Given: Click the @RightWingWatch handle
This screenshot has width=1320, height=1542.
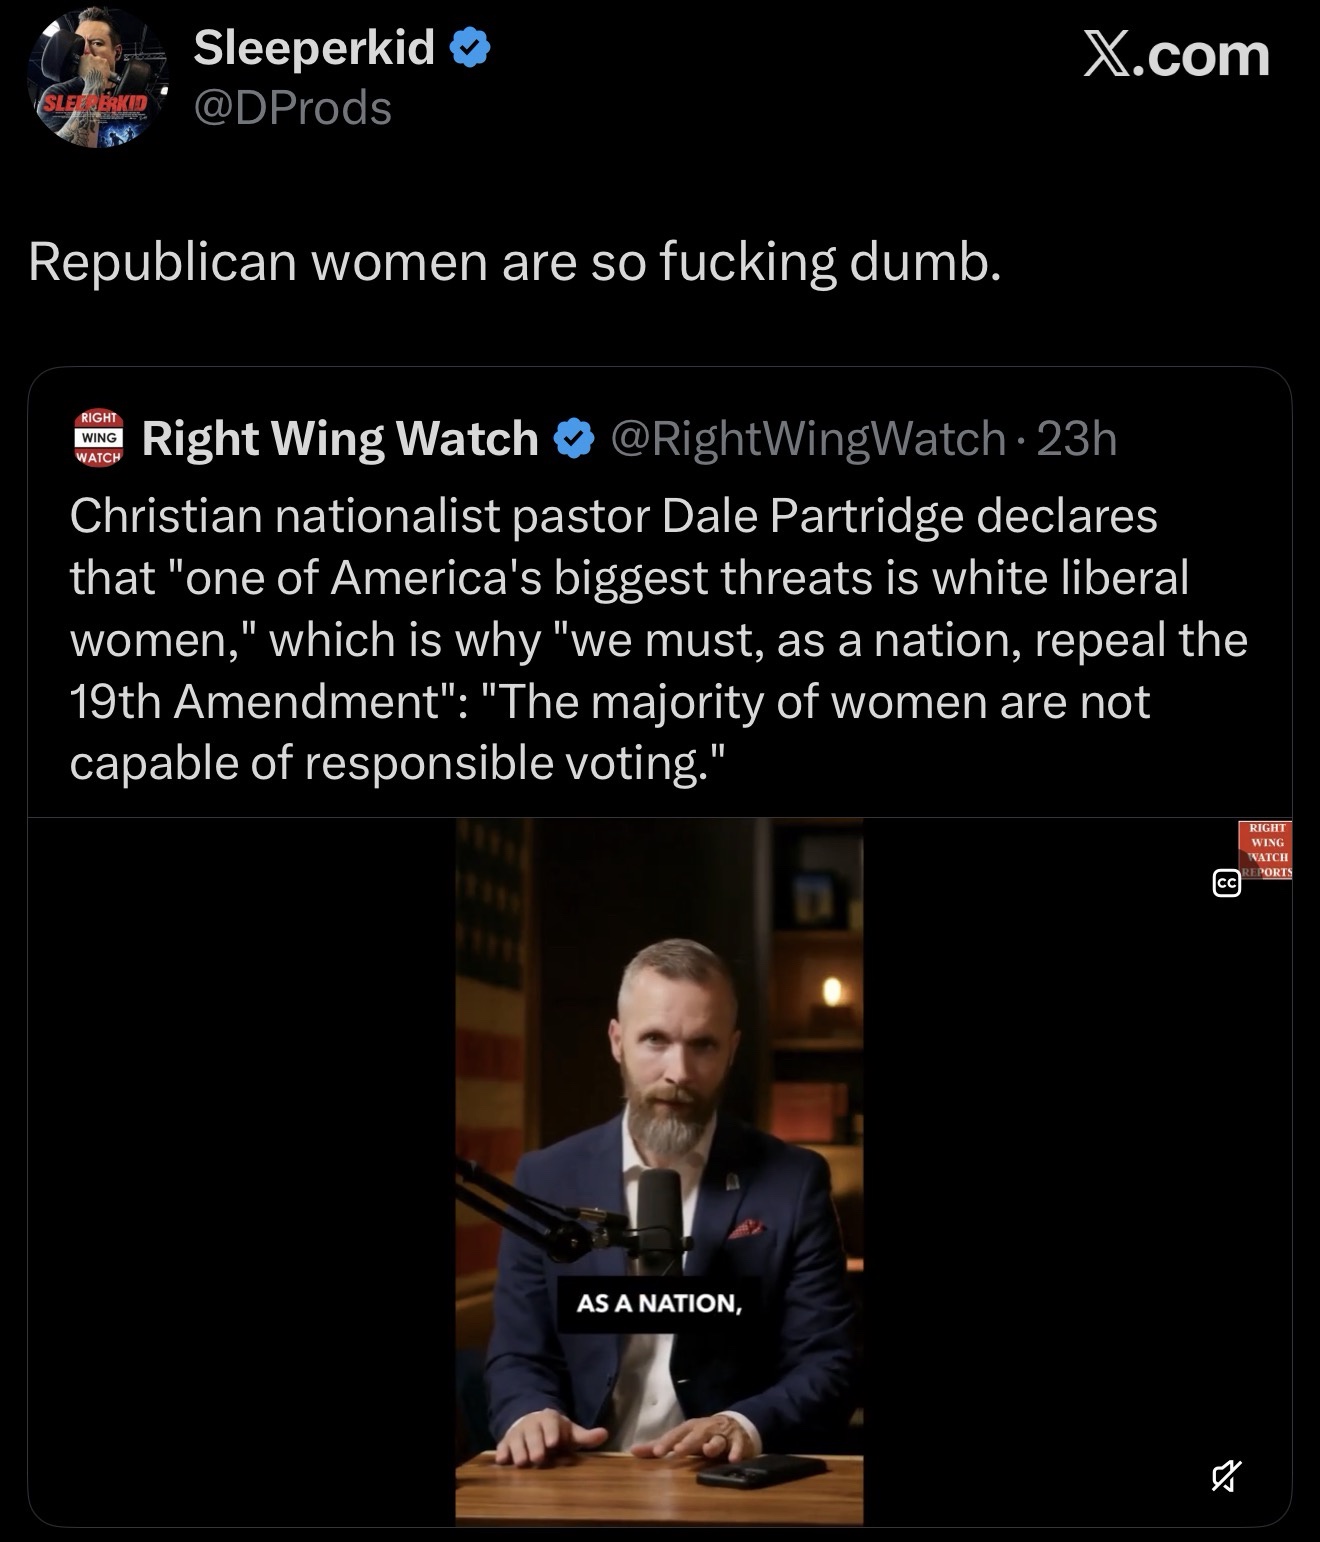Looking at the screenshot, I should click(808, 439).
